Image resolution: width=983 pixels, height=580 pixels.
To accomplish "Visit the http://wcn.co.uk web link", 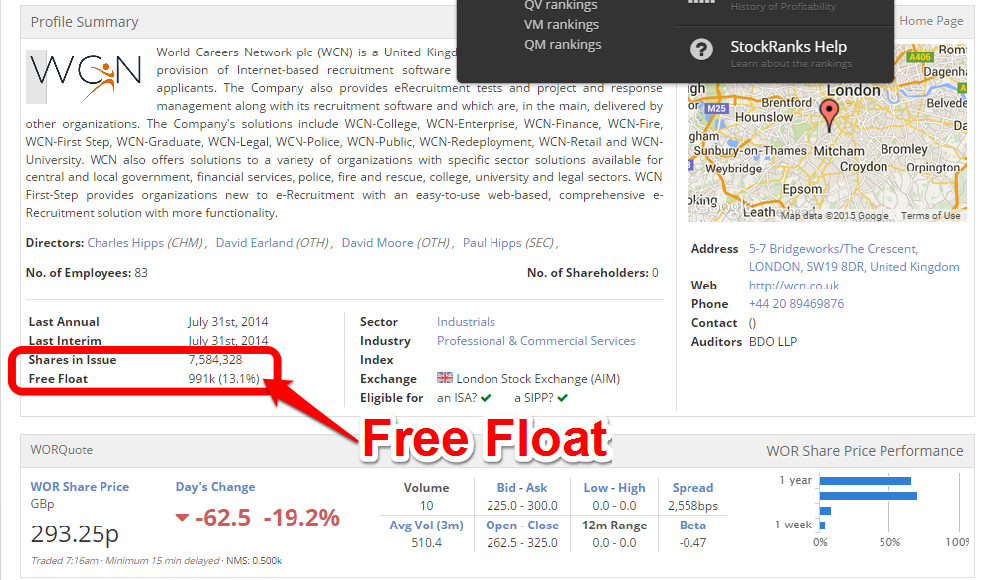I will (794, 285).
